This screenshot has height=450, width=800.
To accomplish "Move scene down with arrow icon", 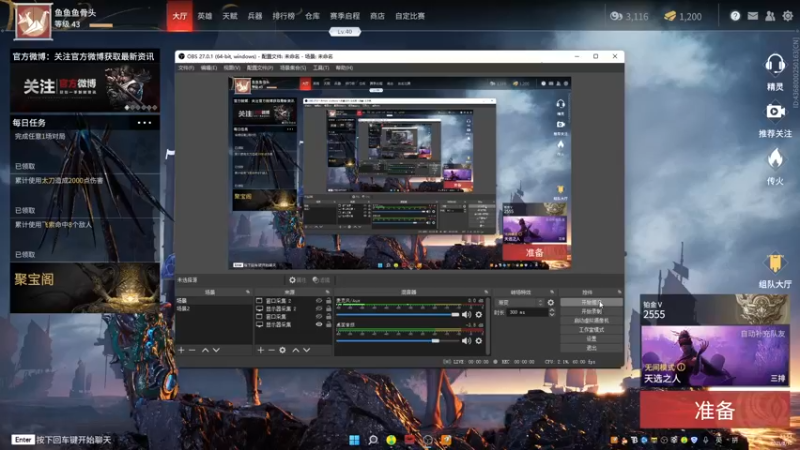I will click(x=216, y=350).
